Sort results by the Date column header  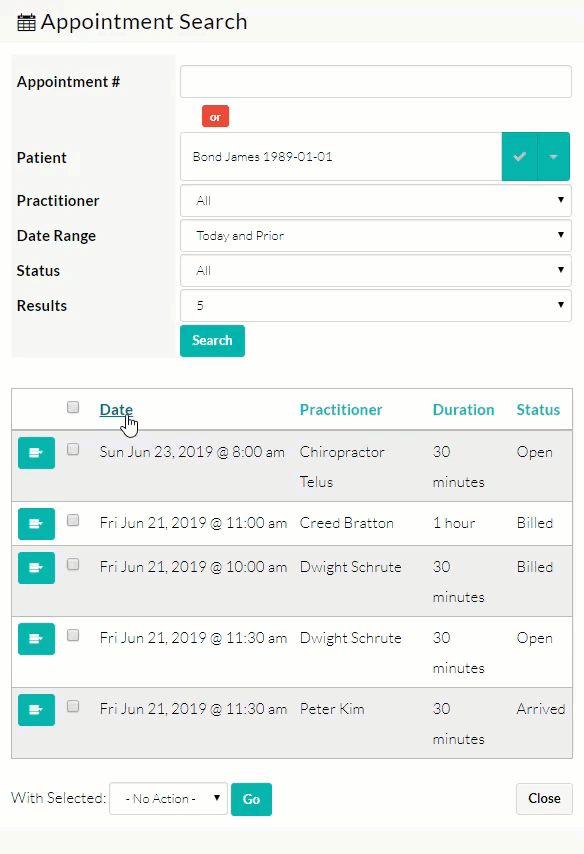pos(116,410)
